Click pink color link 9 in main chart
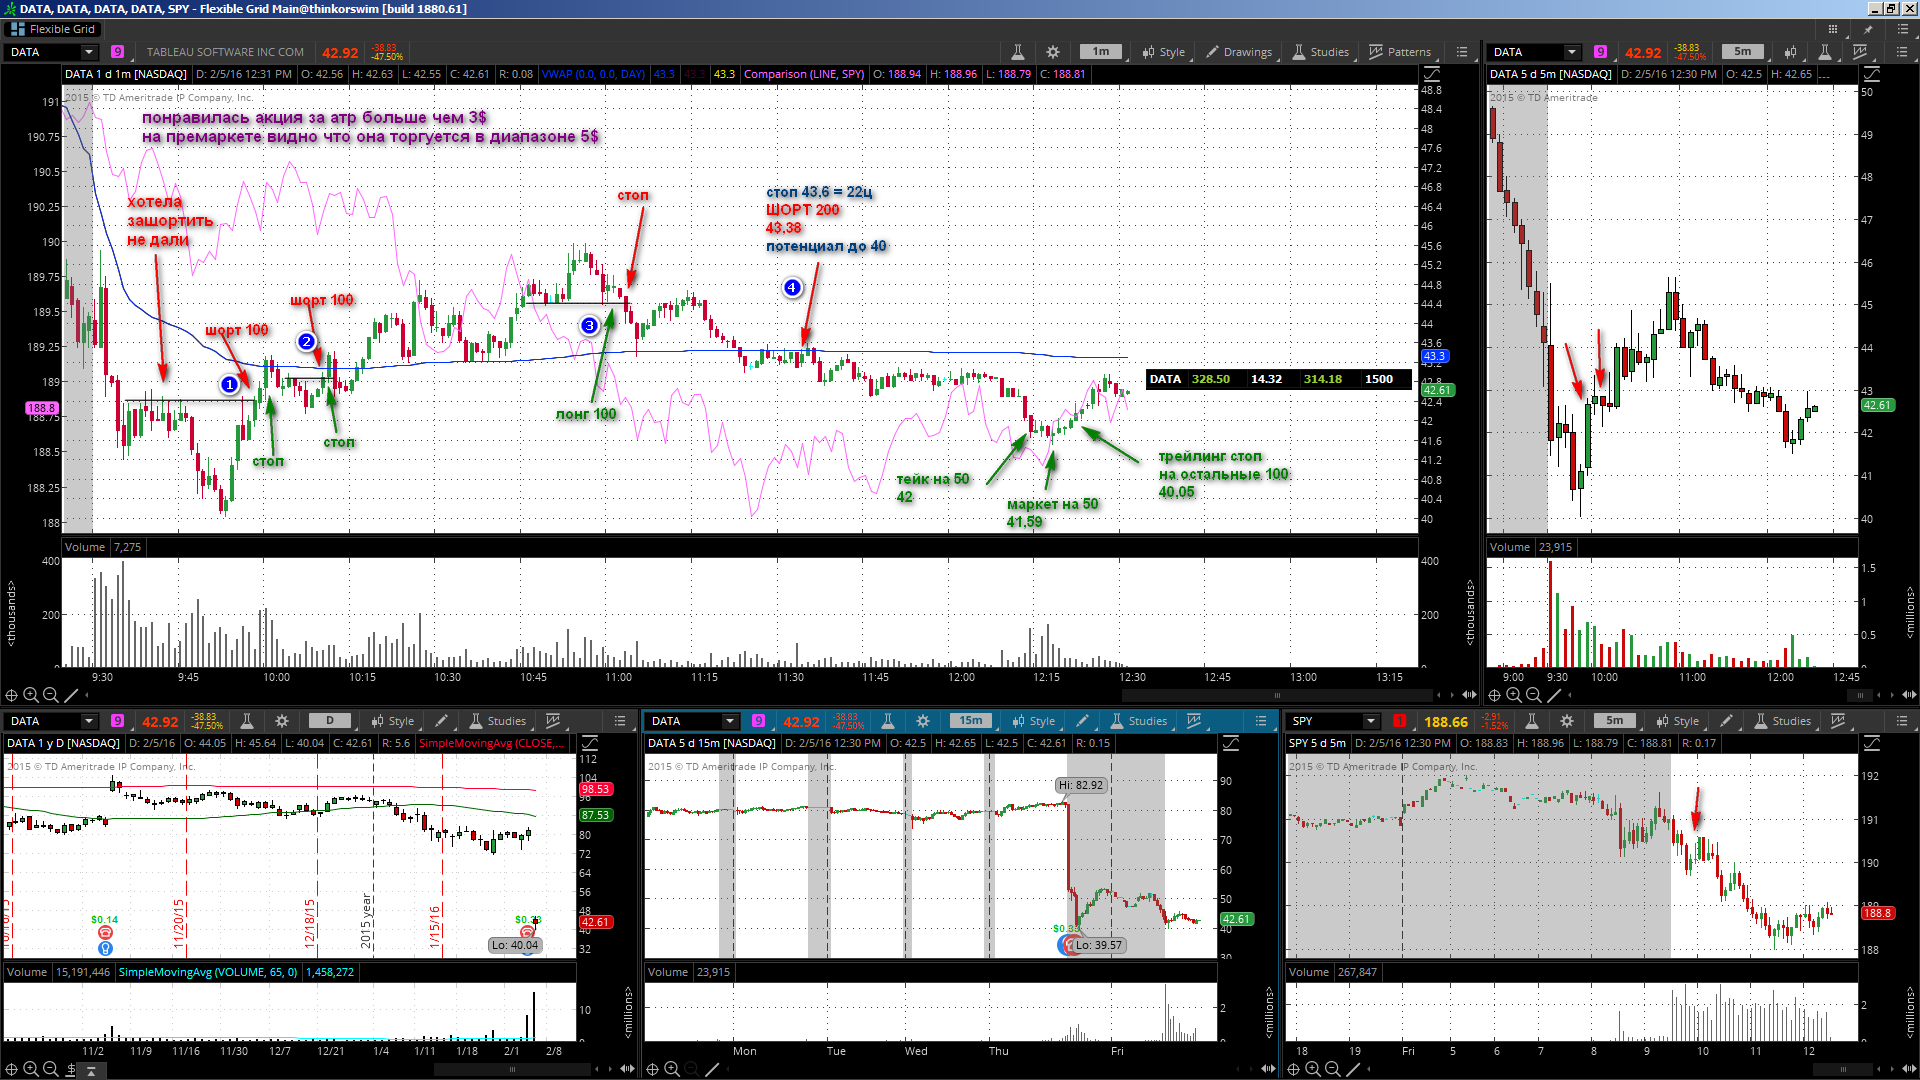1920x1080 pixels. point(118,52)
